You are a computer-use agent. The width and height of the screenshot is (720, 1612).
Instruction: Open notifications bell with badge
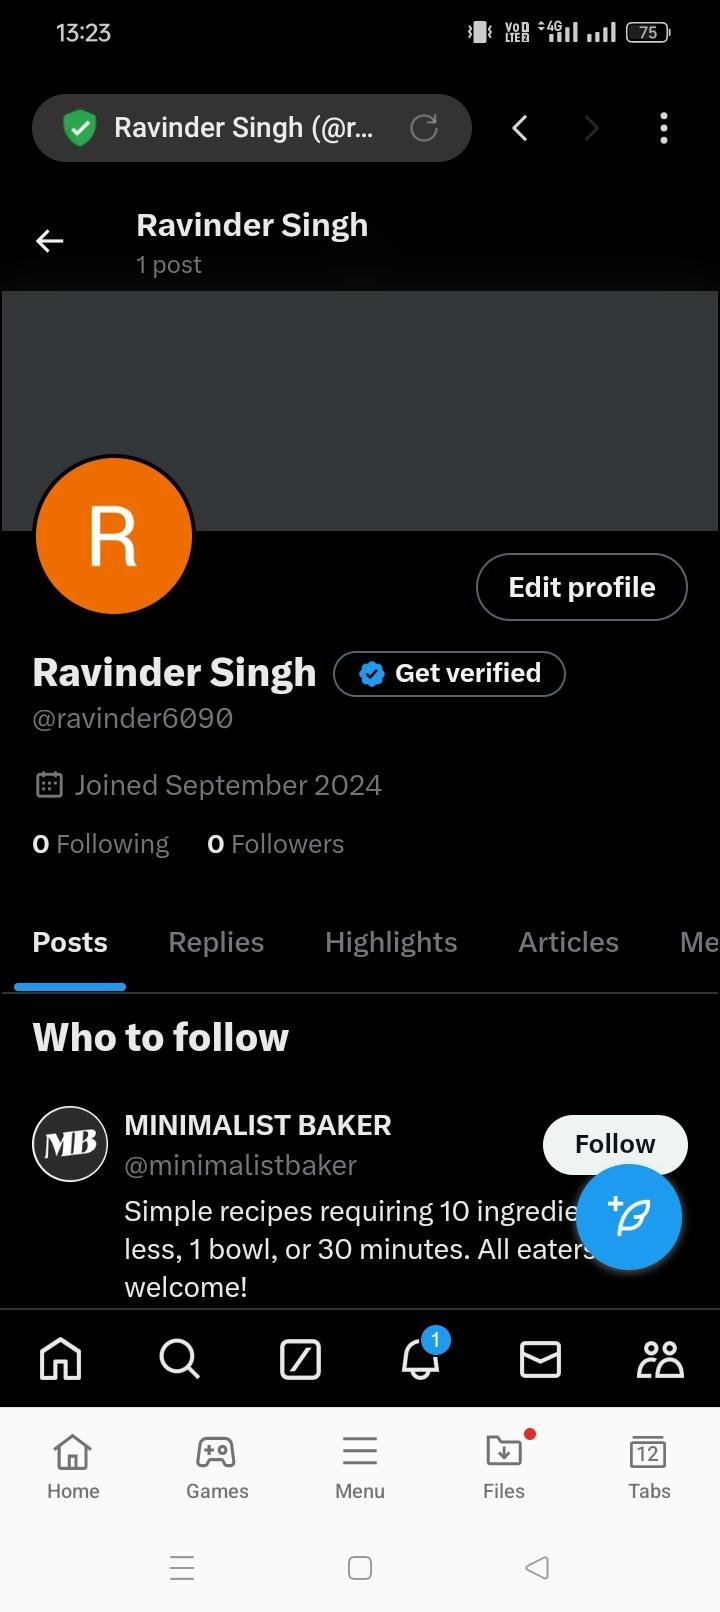click(421, 1359)
